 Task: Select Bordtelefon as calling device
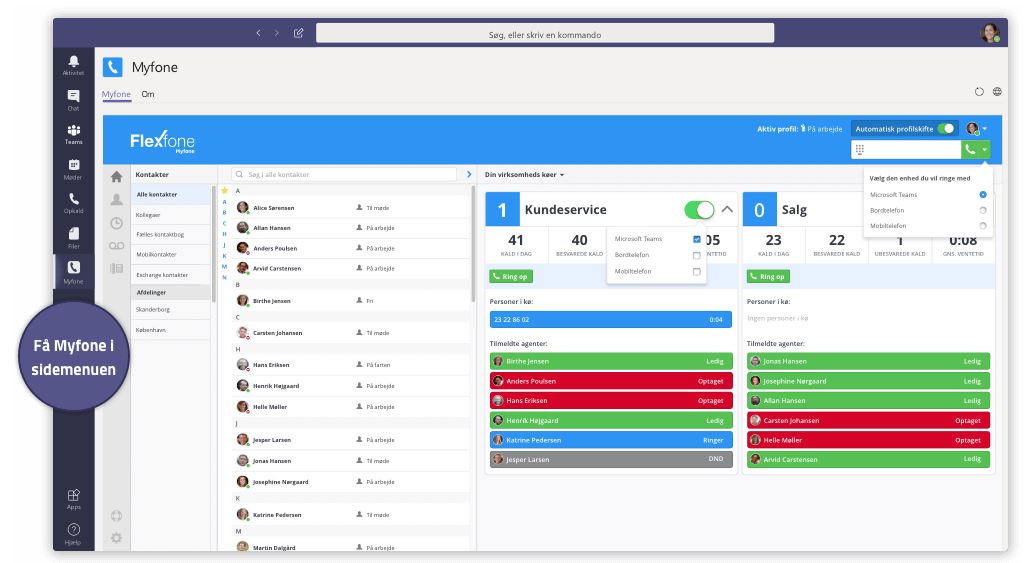tap(982, 211)
